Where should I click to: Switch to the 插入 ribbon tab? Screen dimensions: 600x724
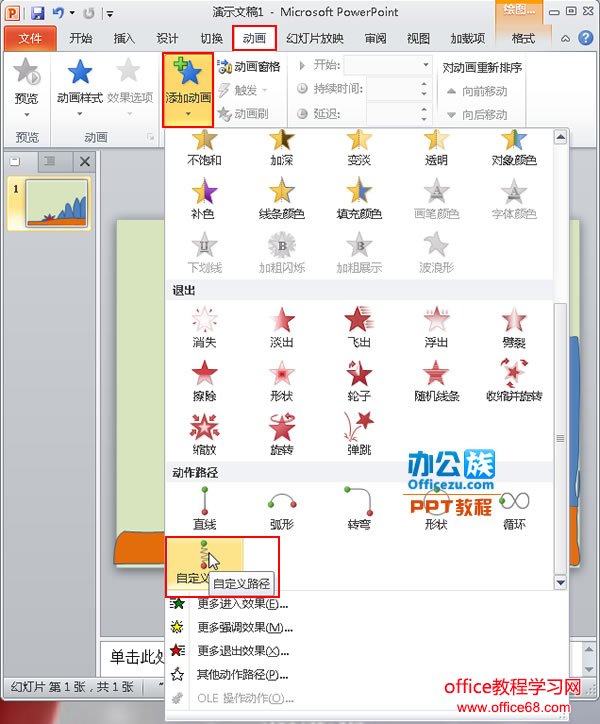click(124, 38)
